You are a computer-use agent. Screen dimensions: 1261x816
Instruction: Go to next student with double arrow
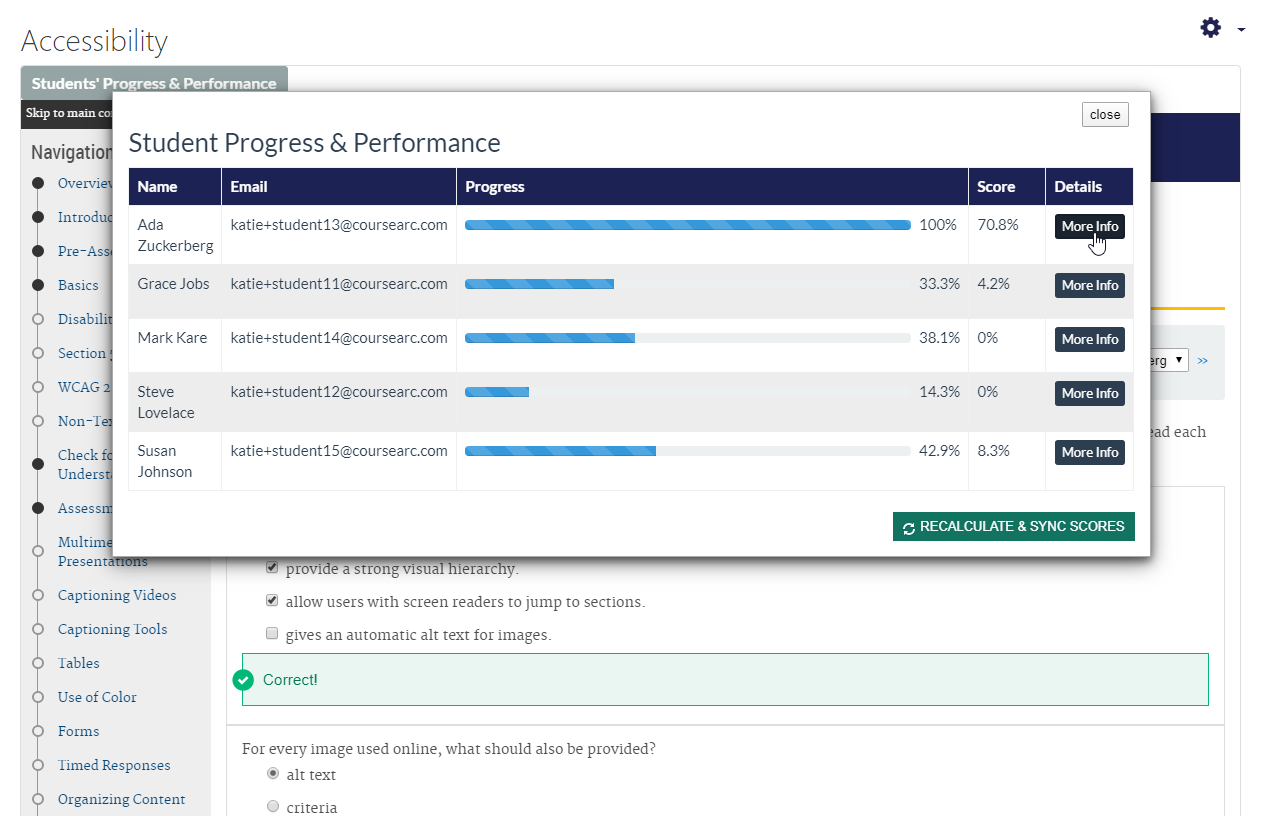(1202, 360)
